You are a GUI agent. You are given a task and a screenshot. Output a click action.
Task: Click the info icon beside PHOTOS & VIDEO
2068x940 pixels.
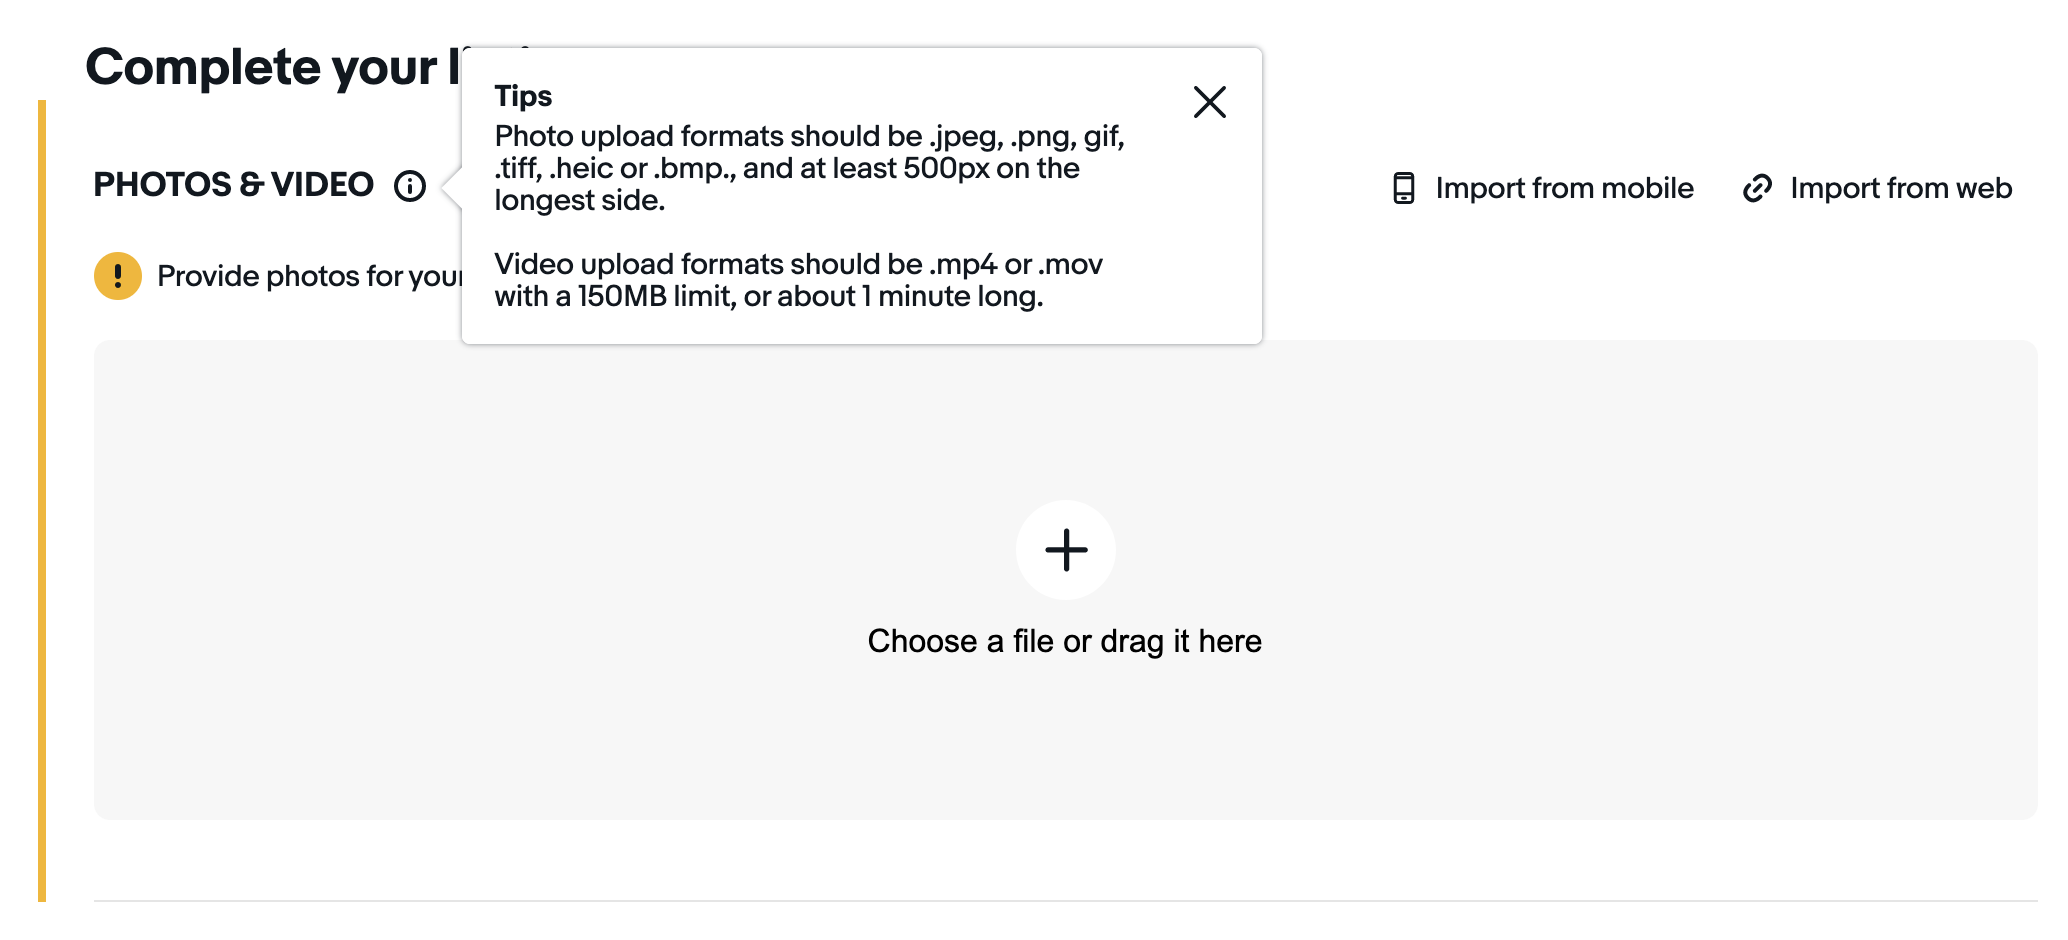(x=410, y=186)
